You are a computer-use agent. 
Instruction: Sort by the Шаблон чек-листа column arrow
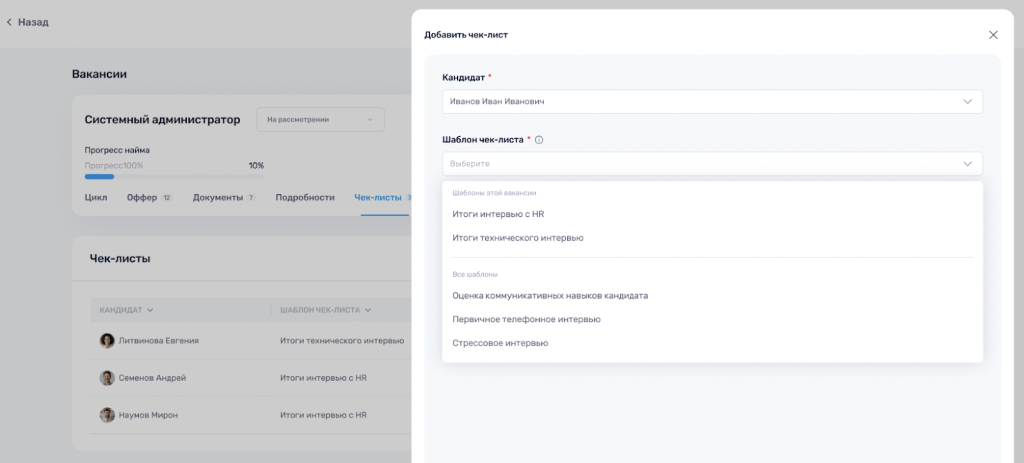tap(368, 310)
